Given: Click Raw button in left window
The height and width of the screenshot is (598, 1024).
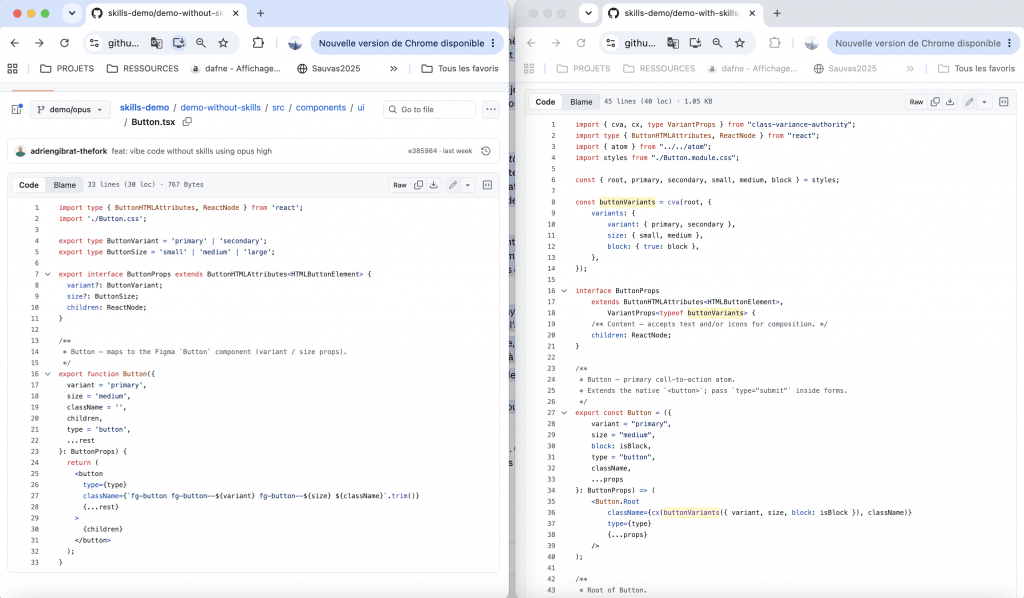Looking at the screenshot, I should pos(400,185).
